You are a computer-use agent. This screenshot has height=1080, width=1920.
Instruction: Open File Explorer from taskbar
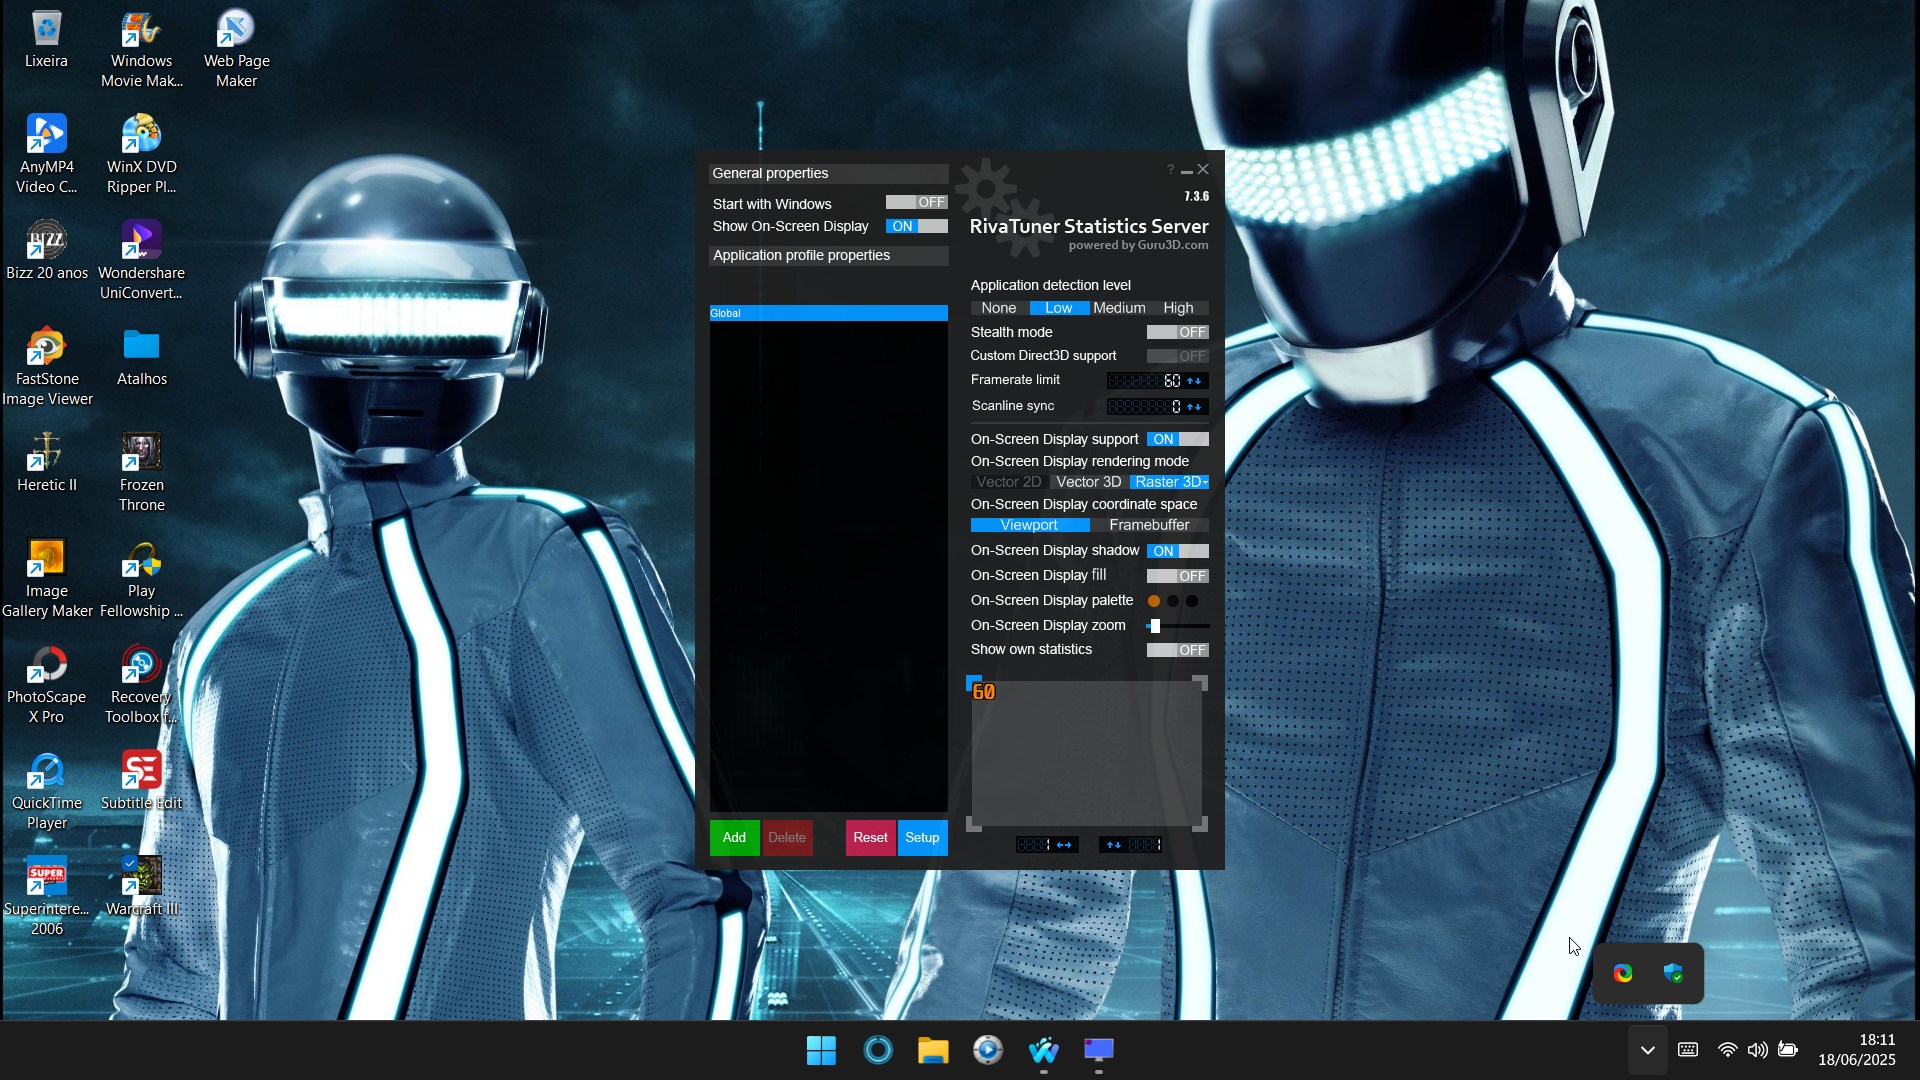[933, 1050]
